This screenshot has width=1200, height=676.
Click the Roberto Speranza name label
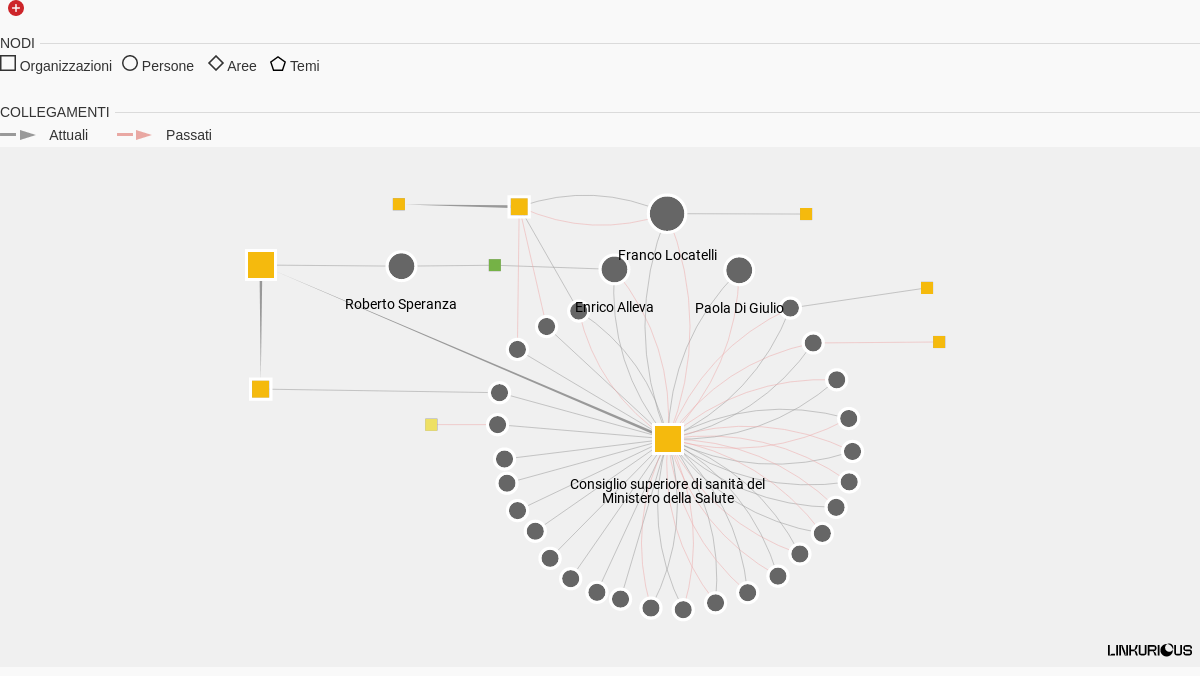click(x=401, y=304)
